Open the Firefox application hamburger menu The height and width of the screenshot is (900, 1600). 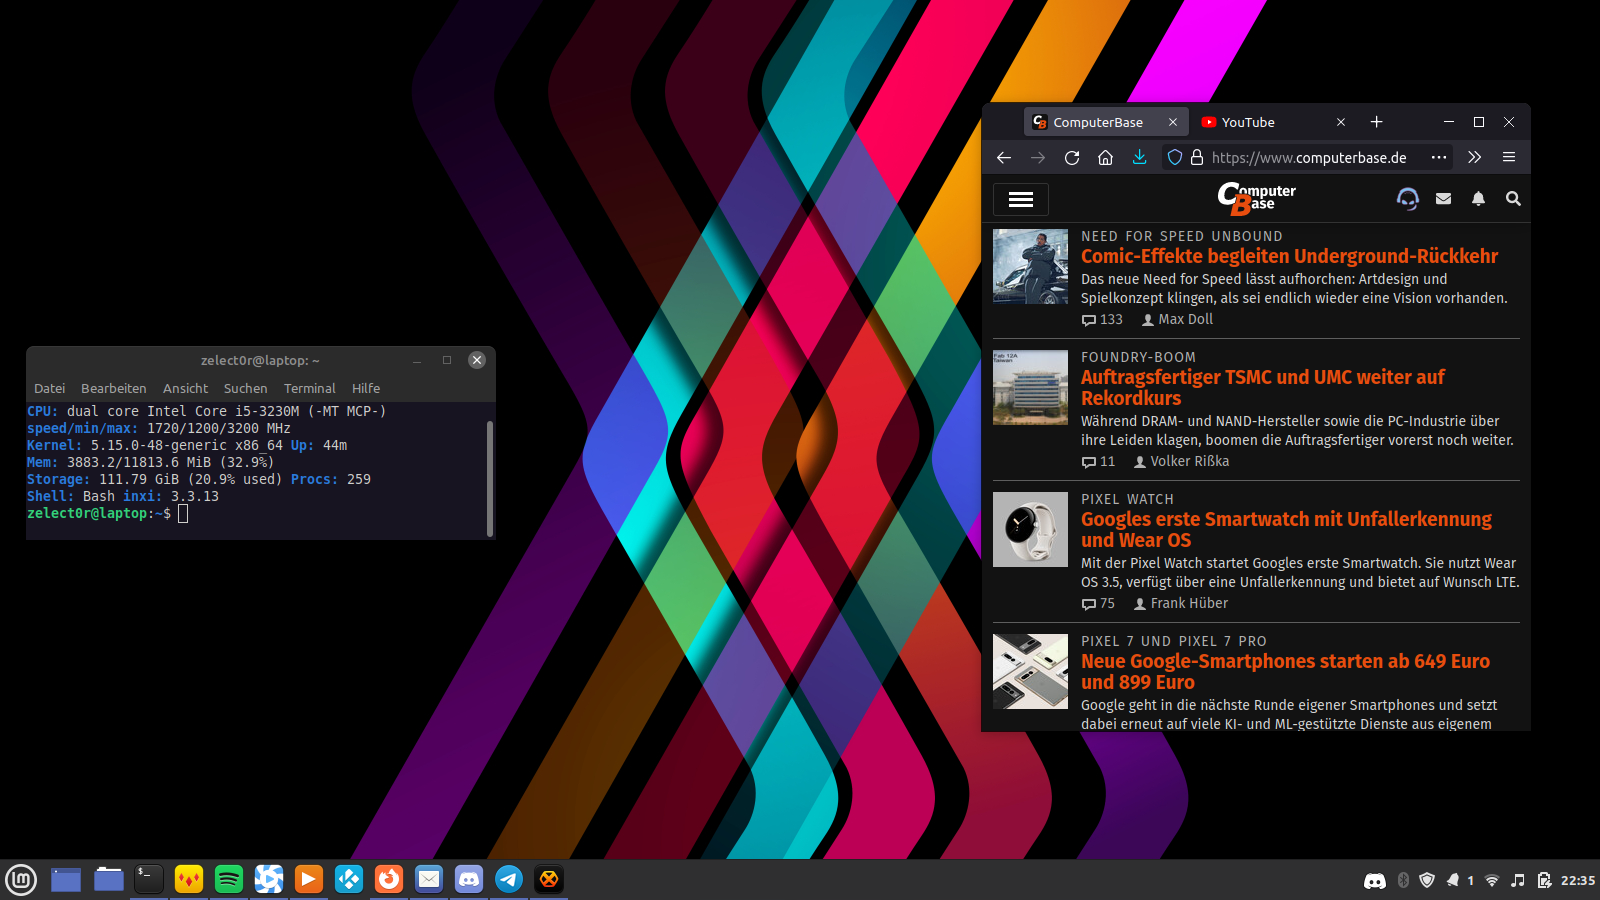[1509, 157]
